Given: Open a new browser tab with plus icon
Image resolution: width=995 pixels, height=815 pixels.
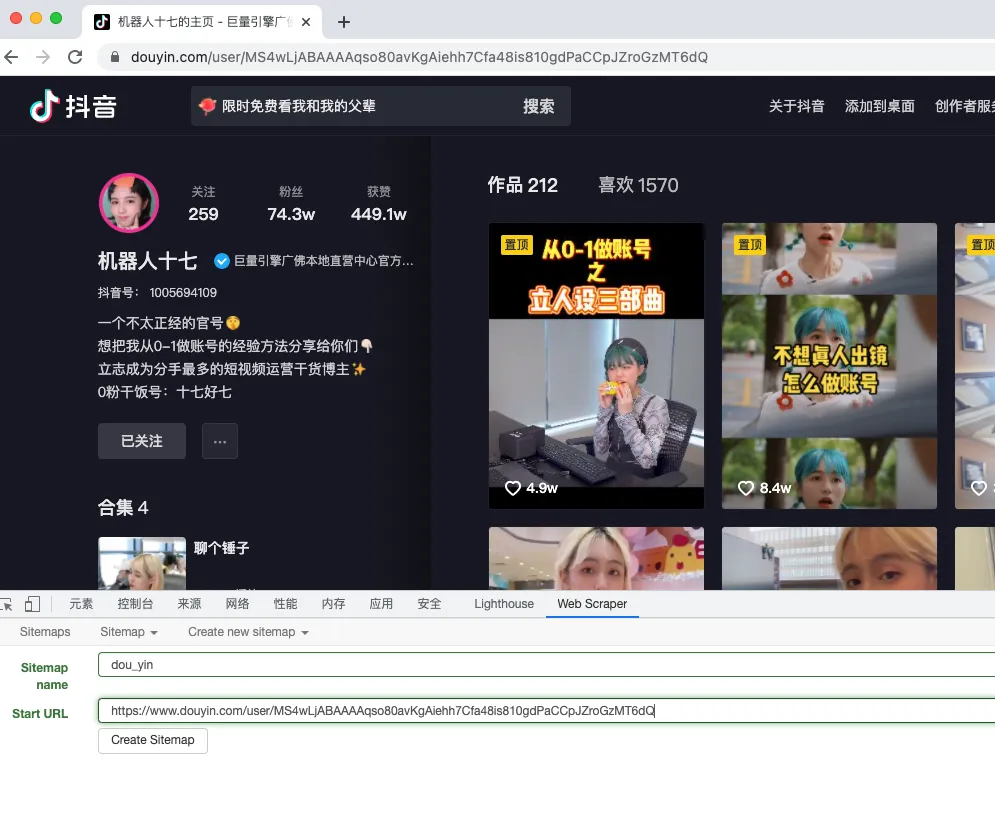Looking at the screenshot, I should point(344,22).
